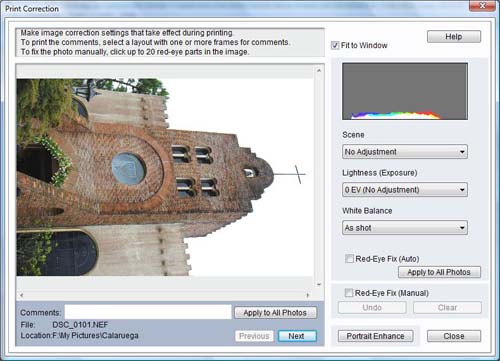The height and width of the screenshot is (361, 500).
Task: Click inside the Comments text field
Action: (x=148, y=312)
